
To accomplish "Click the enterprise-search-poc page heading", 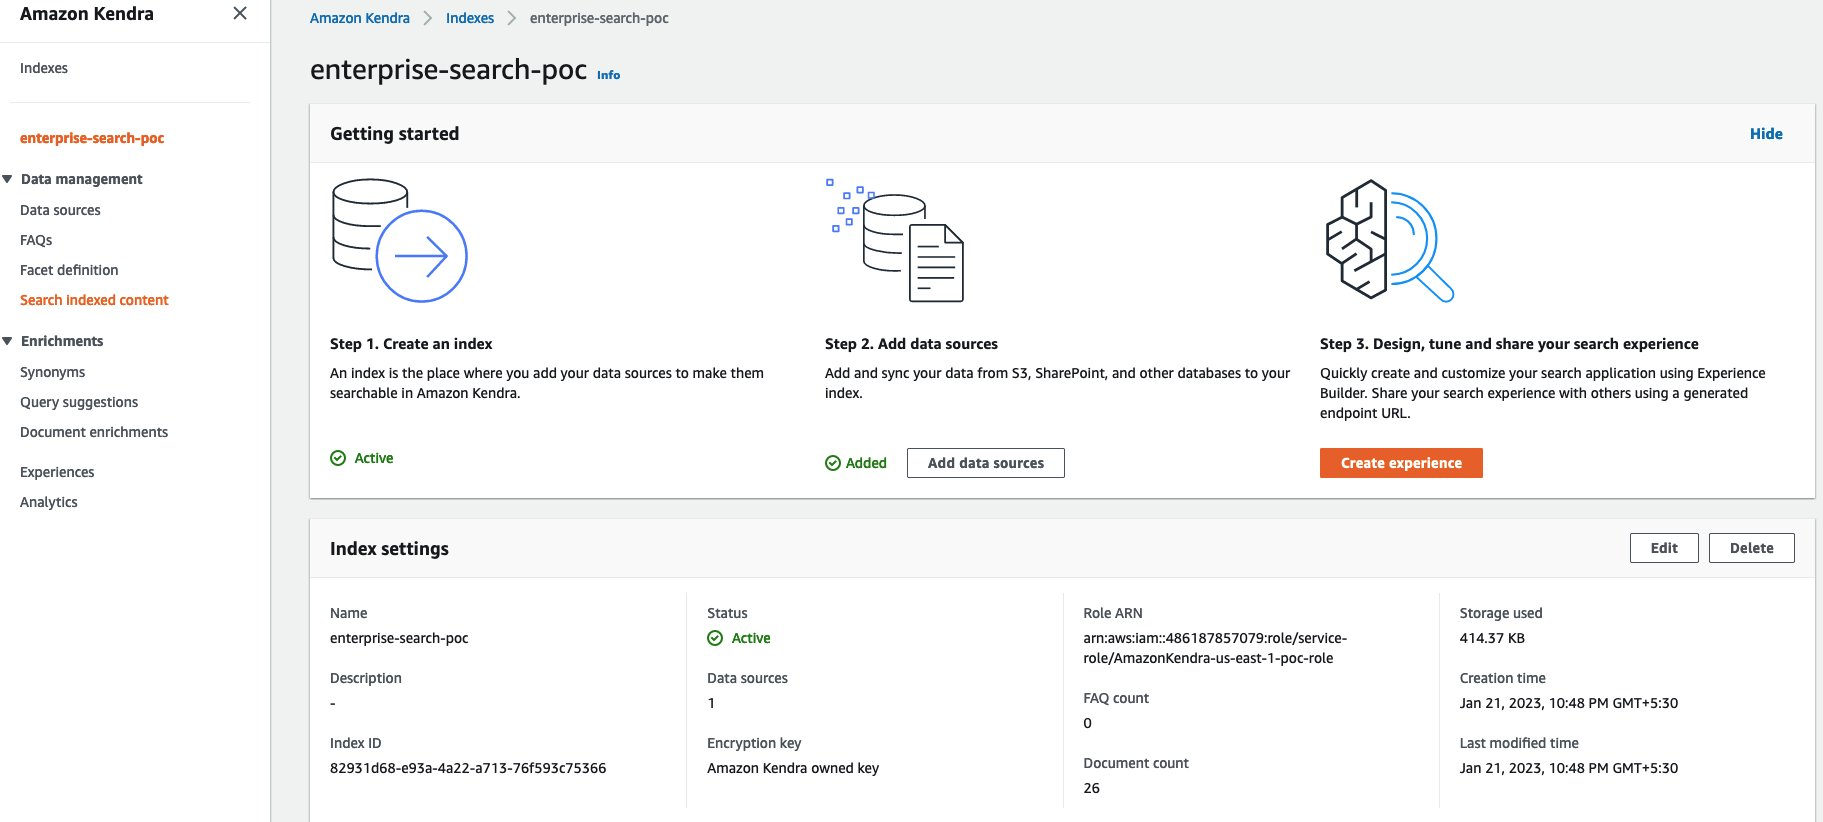I will pos(448,69).
